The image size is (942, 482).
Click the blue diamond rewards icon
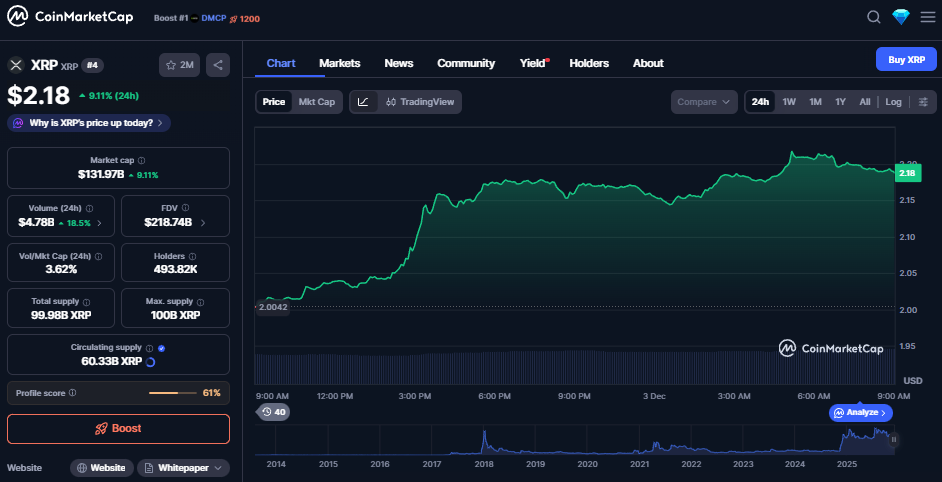(901, 17)
